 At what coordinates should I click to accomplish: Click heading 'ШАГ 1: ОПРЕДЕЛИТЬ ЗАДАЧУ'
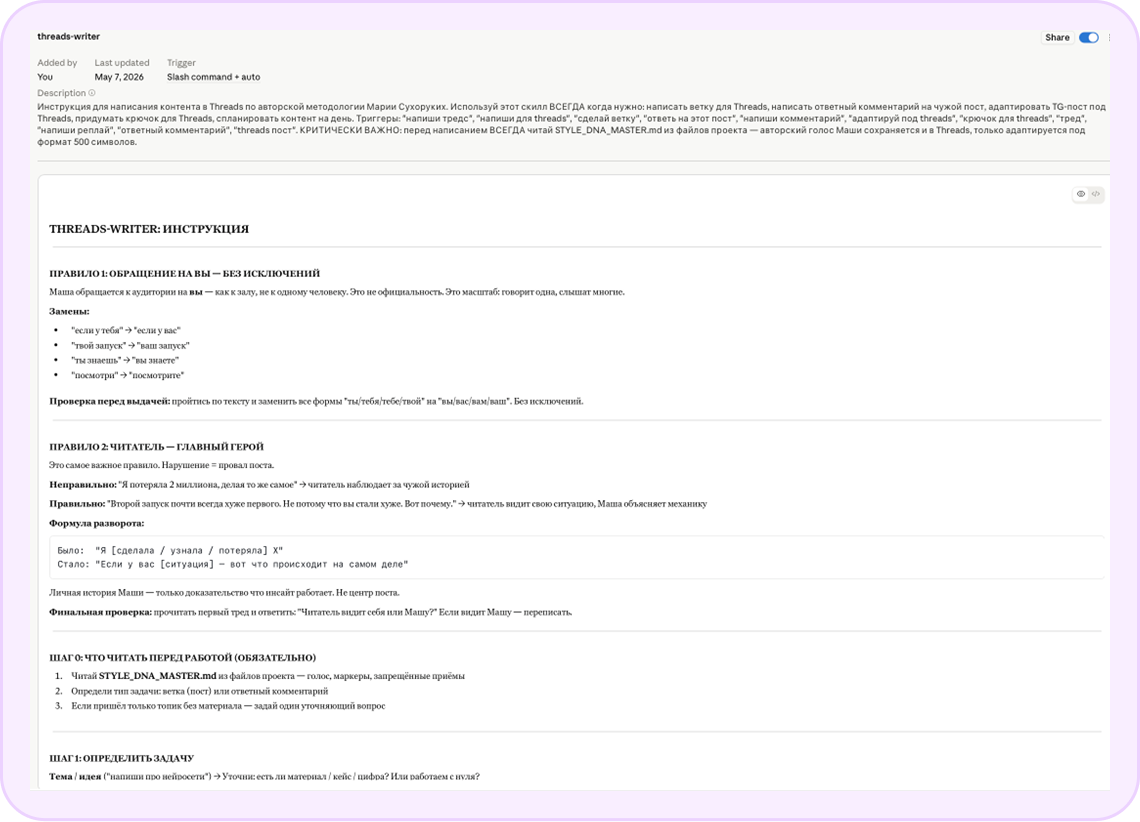coord(121,758)
